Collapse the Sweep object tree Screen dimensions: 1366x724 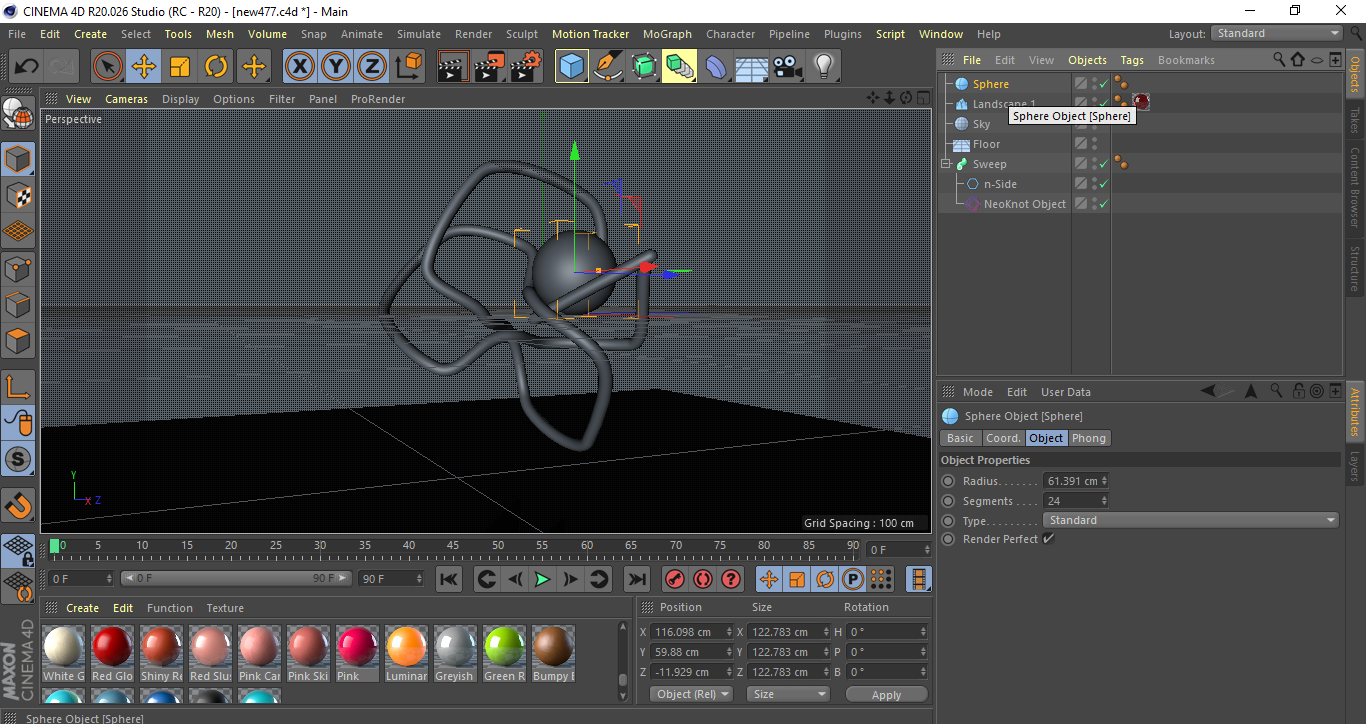[945, 164]
